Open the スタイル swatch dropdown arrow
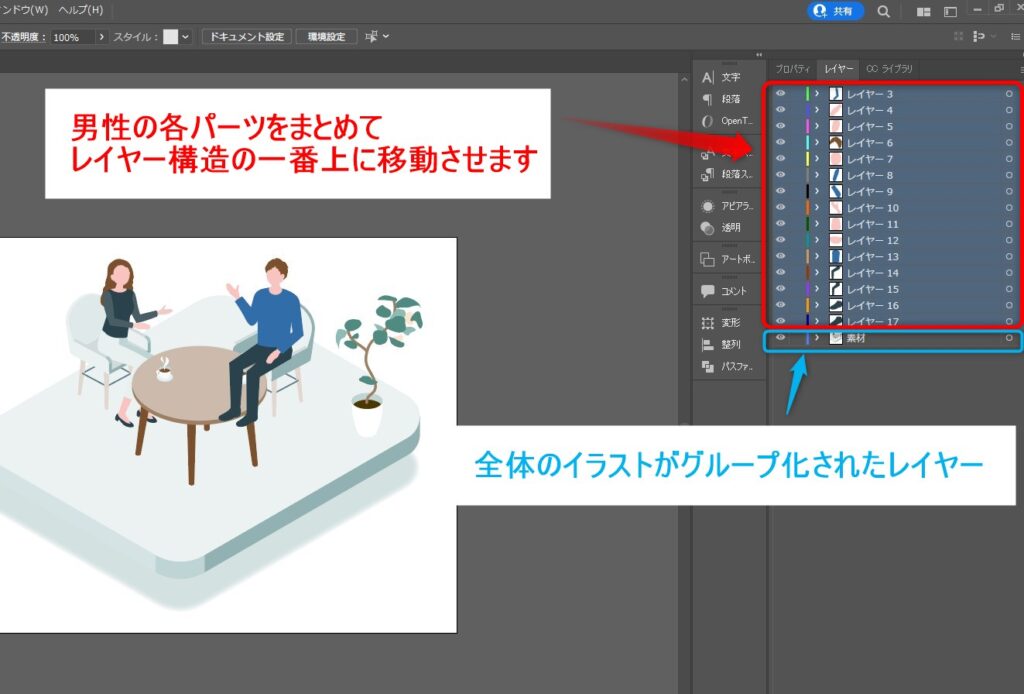Screen dimensions: 1024x694 point(185,37)
